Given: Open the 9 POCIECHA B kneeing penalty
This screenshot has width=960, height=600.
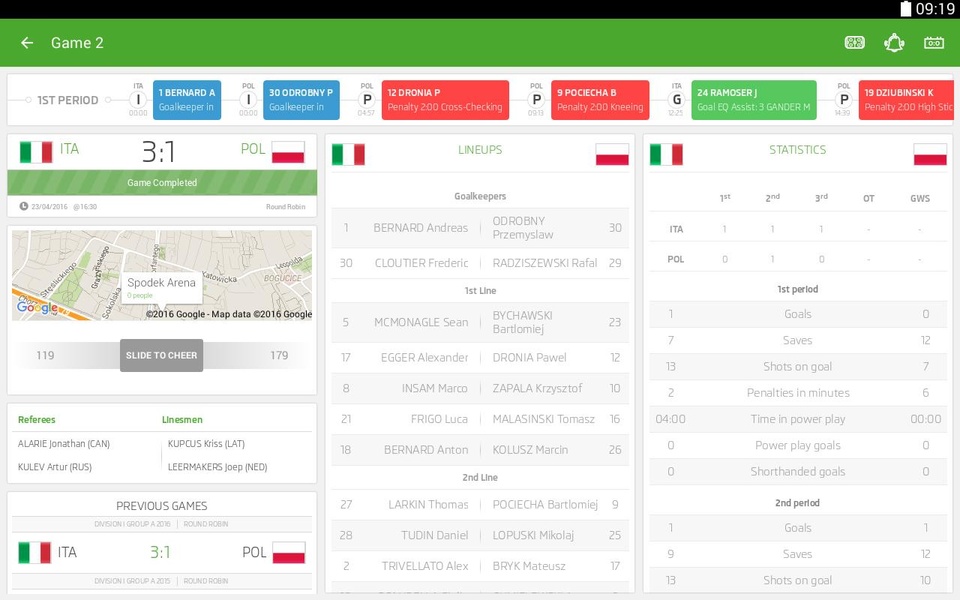Looking at the screenshot, I should (x=600, y=100).
